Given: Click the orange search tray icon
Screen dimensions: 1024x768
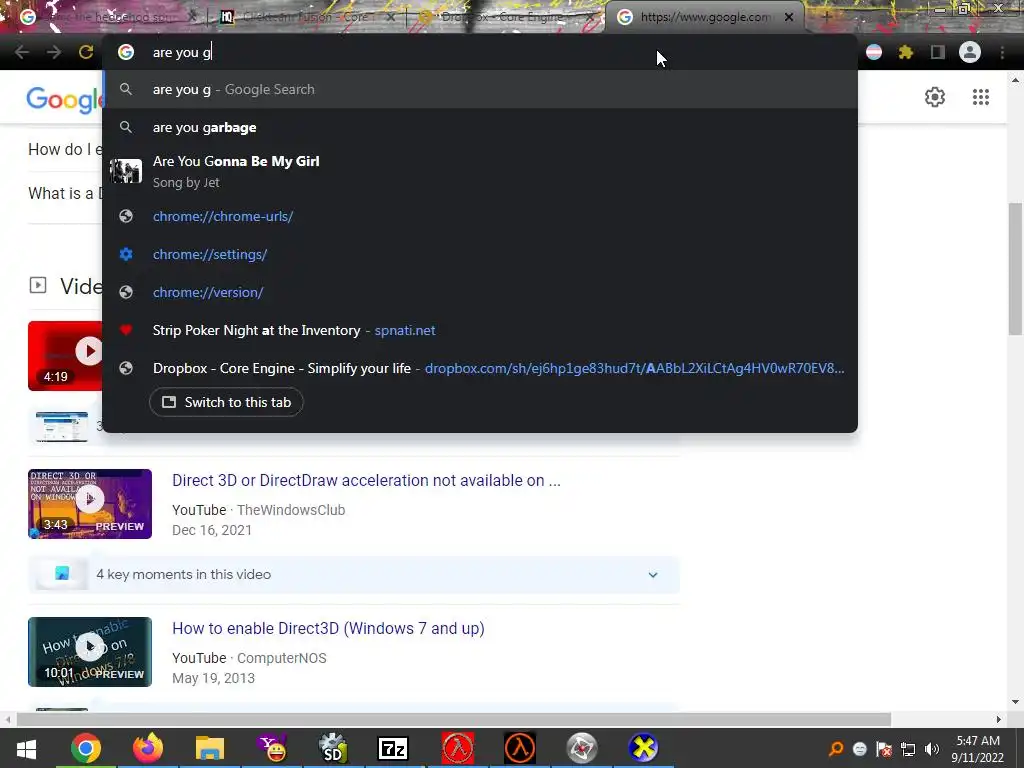Looking at the screenshot, I should coord(836,749).
